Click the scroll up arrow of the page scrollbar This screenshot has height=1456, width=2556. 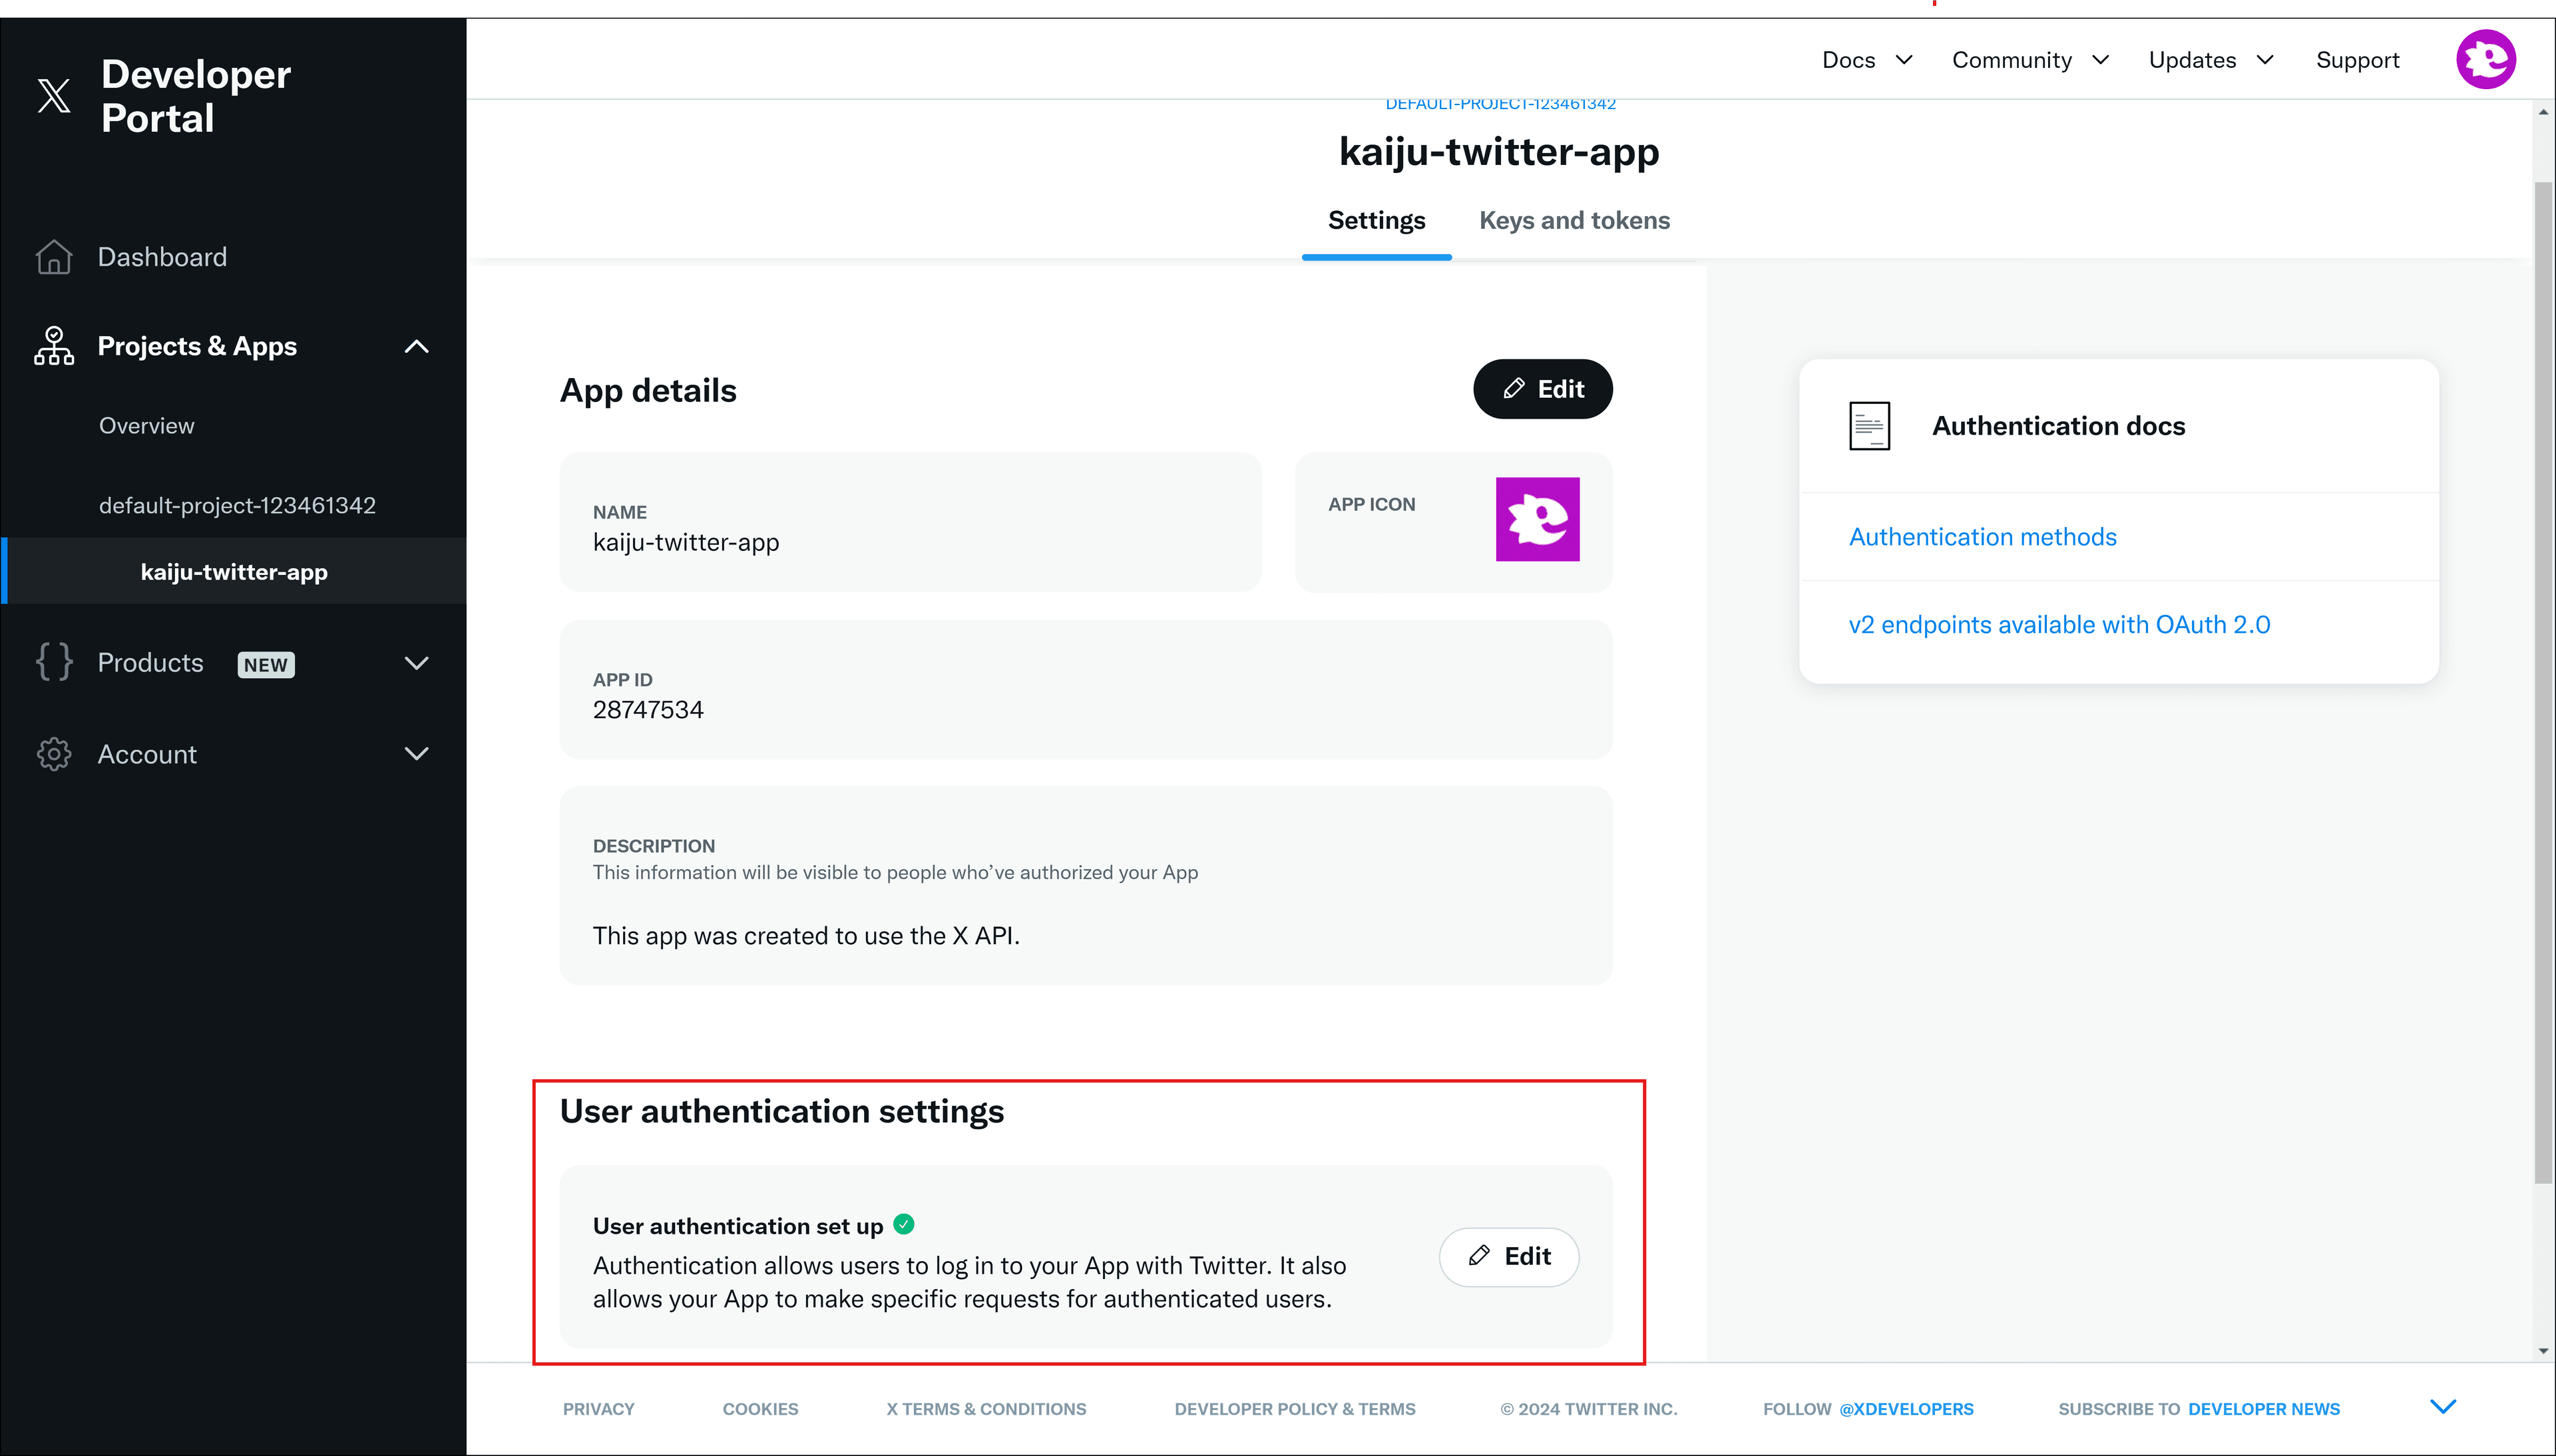coord(2543,111)
